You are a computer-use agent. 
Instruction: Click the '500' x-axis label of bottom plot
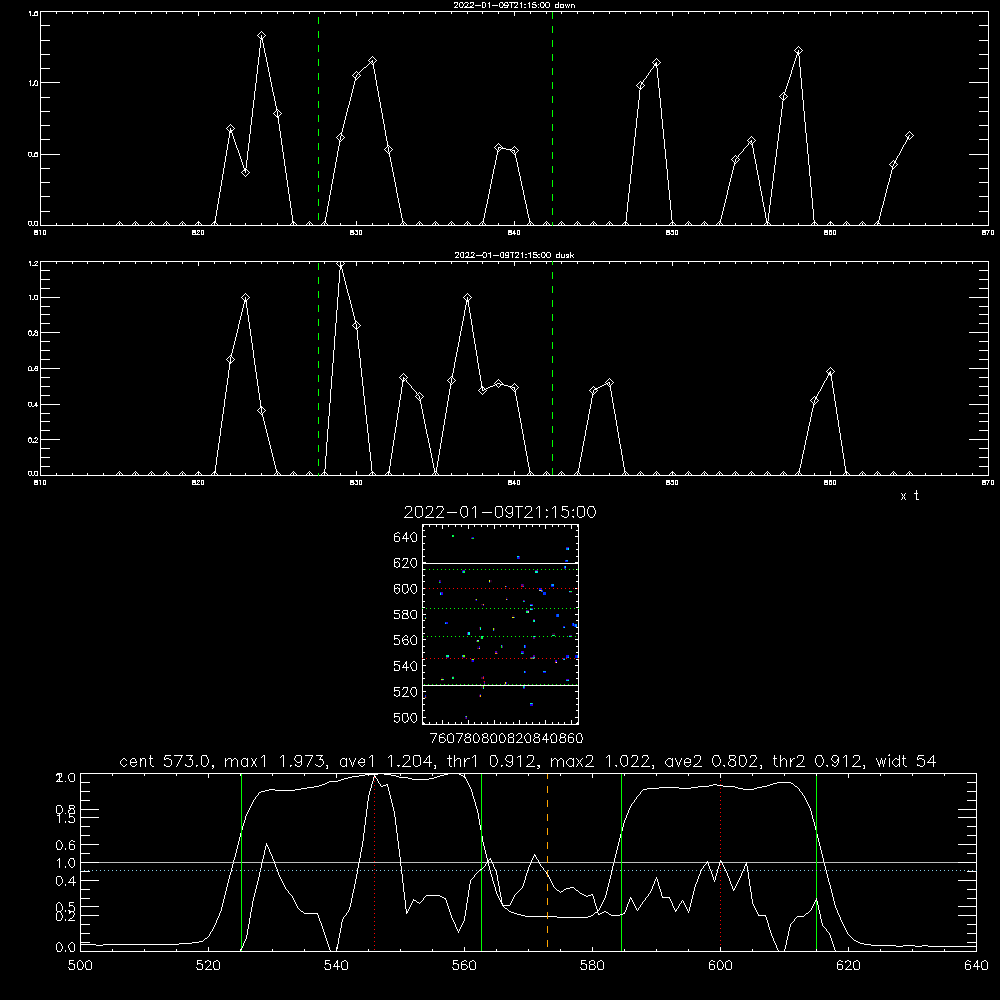80,966
